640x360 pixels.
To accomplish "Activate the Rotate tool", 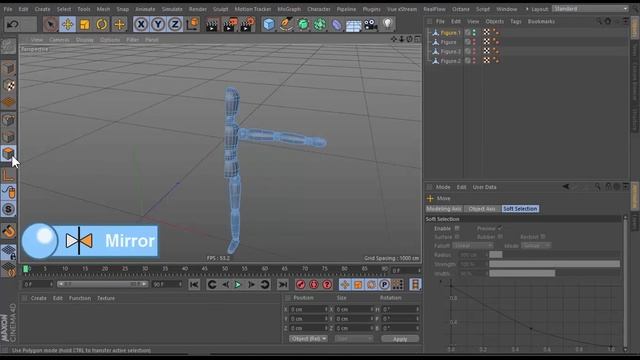I will point(102,24).
